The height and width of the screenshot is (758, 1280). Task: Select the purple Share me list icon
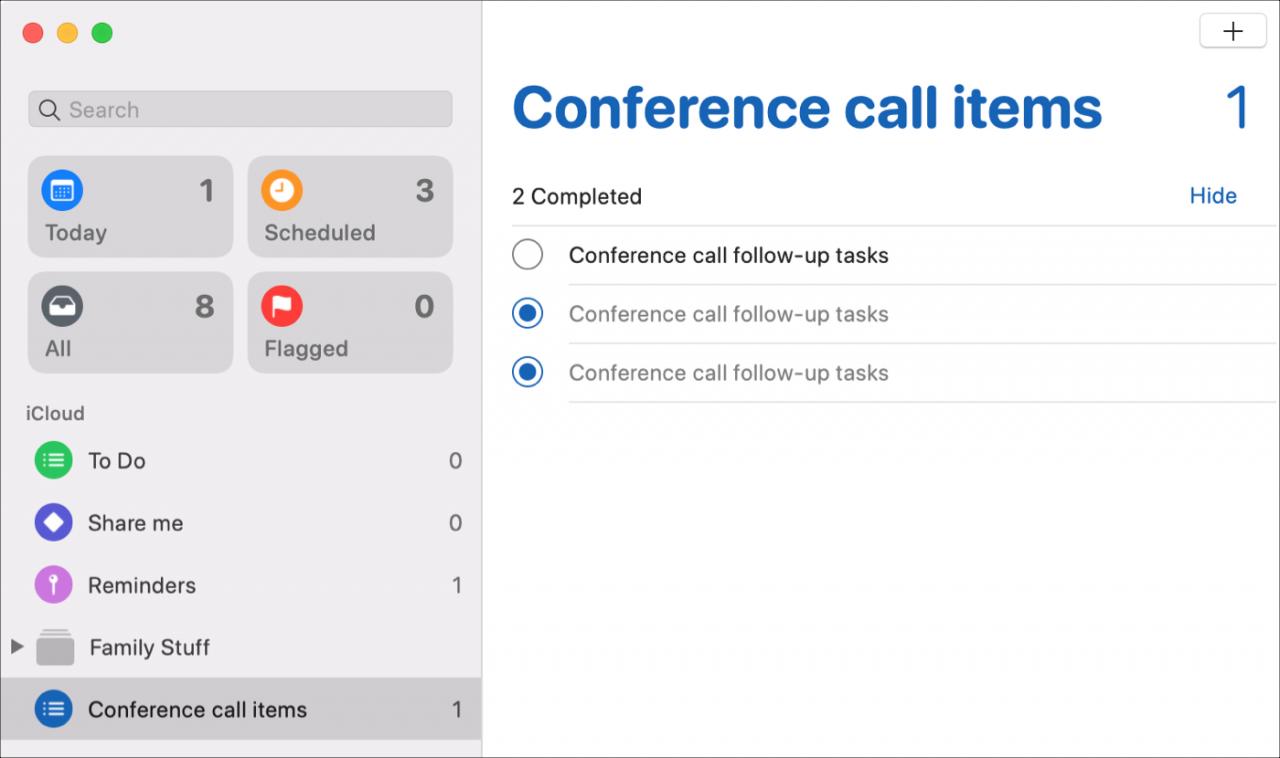(x=53, y=523)
